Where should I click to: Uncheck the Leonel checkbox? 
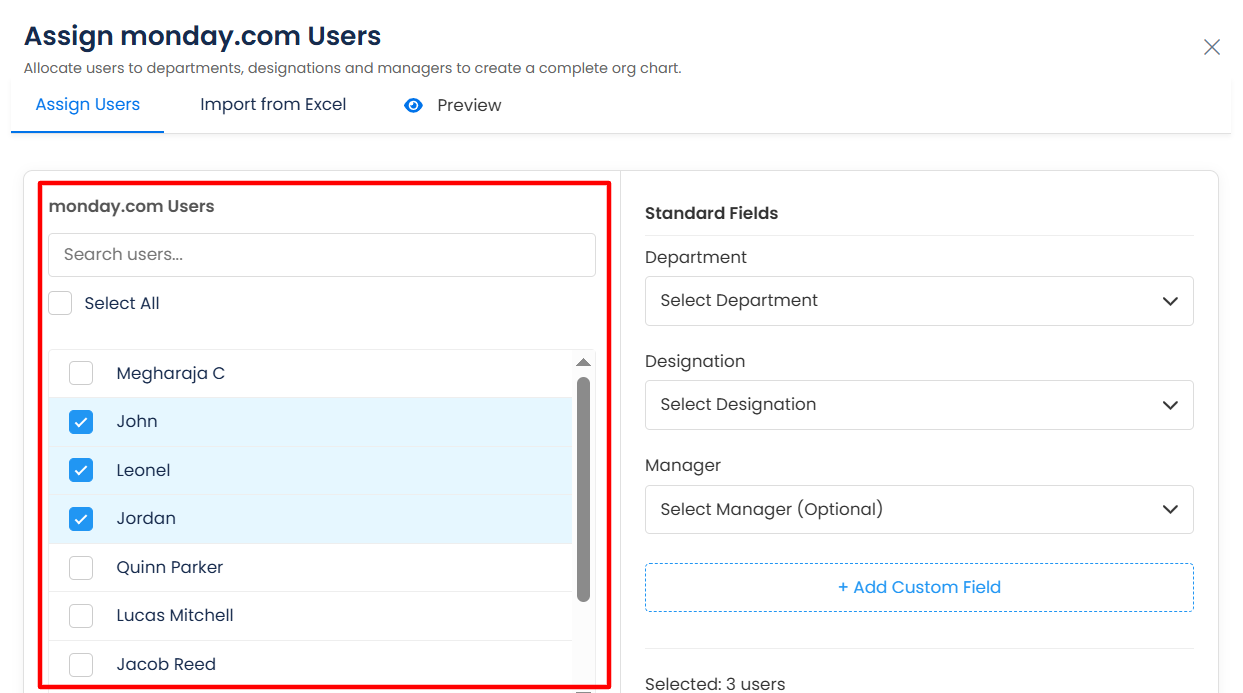click(81, 470)
